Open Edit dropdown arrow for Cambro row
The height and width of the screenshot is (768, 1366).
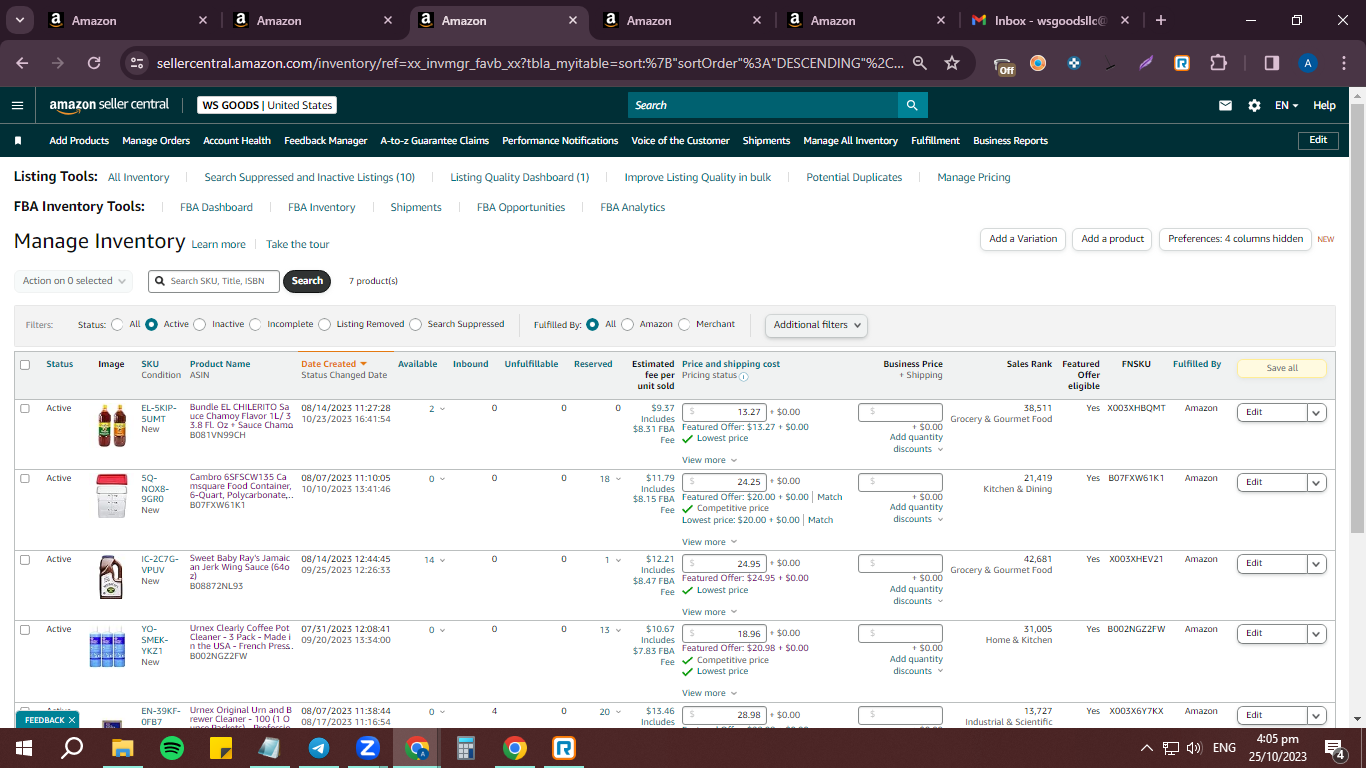[1316, 482]
